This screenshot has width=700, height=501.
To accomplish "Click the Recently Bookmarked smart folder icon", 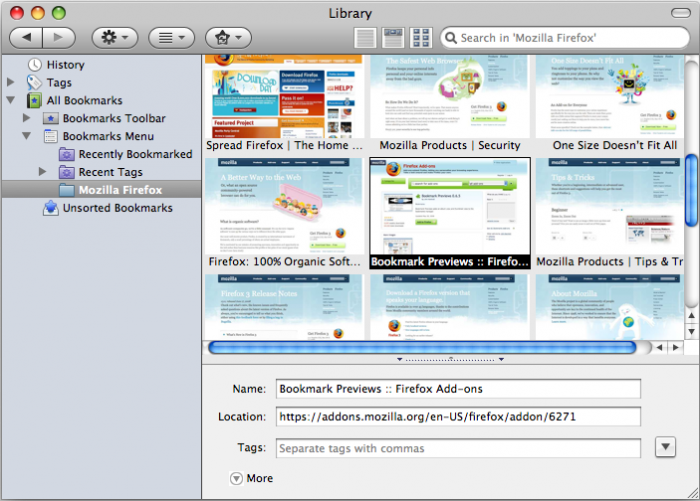I will pyautogui.click(x=67, y=154).
